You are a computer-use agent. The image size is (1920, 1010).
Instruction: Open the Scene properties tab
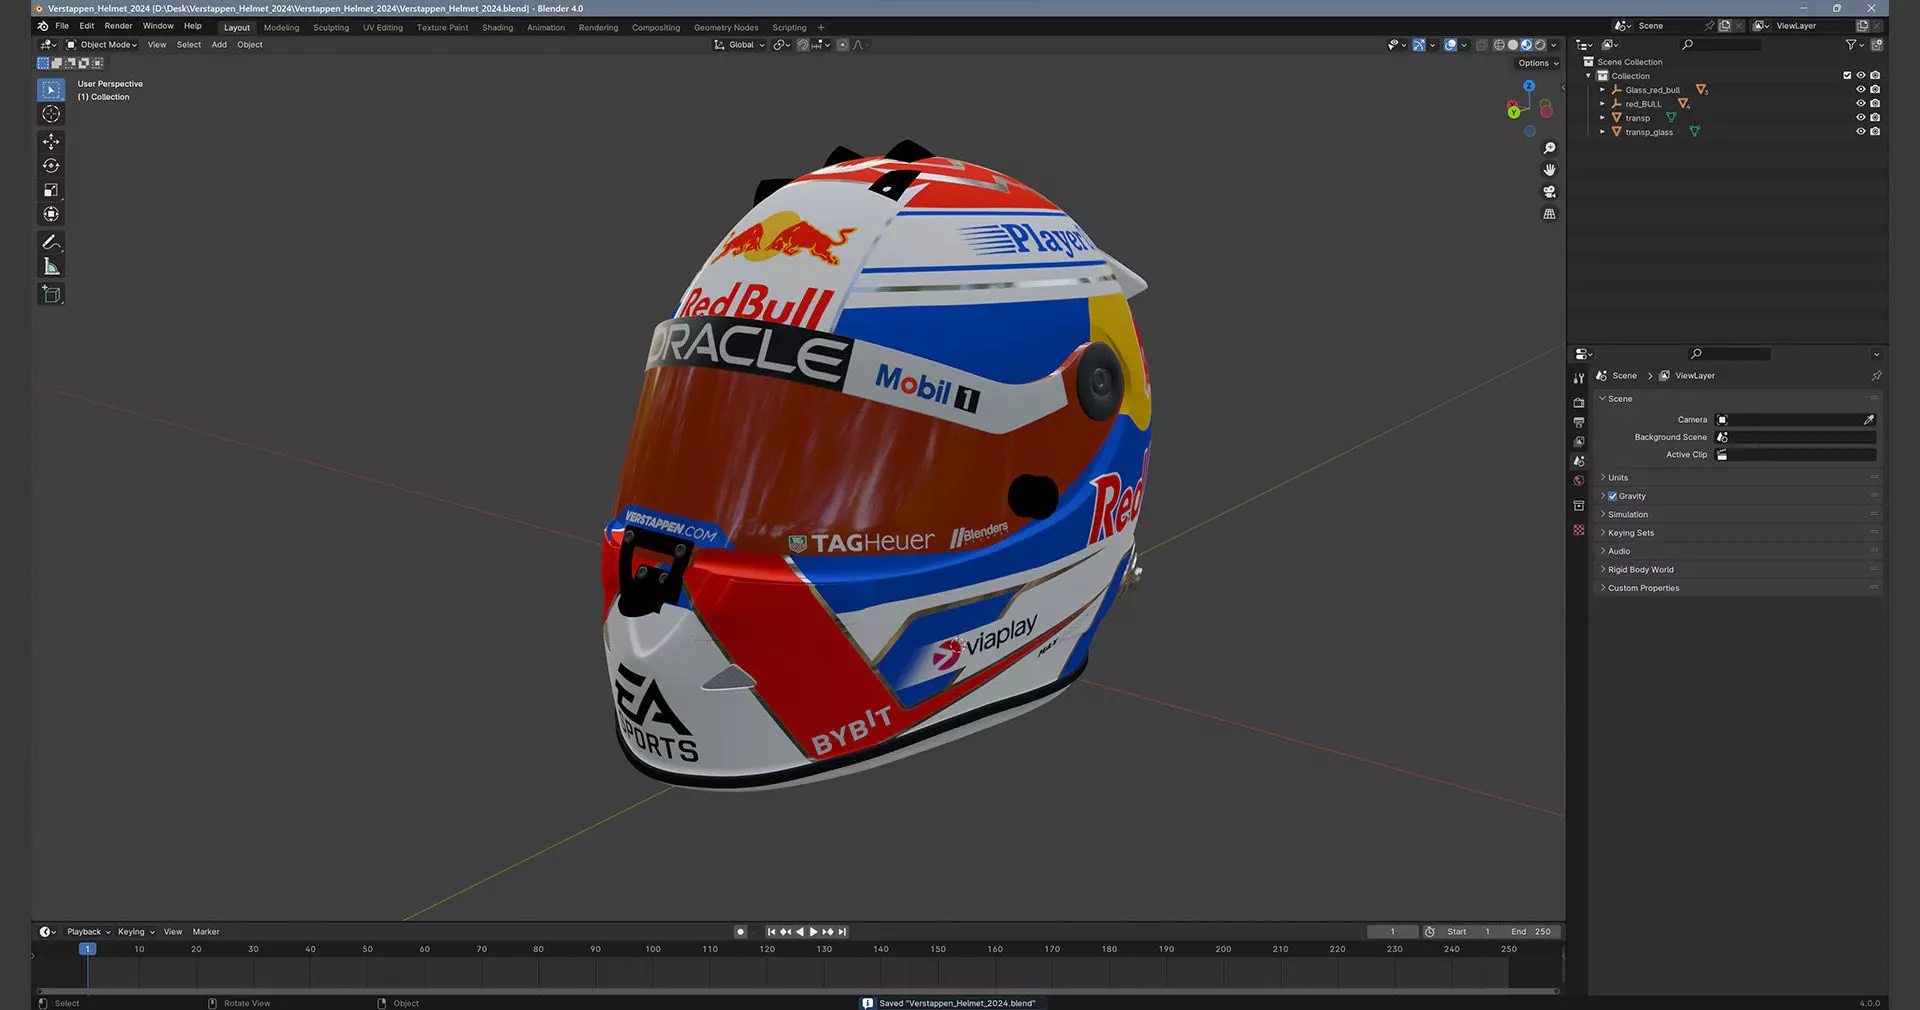(1579, 461)
